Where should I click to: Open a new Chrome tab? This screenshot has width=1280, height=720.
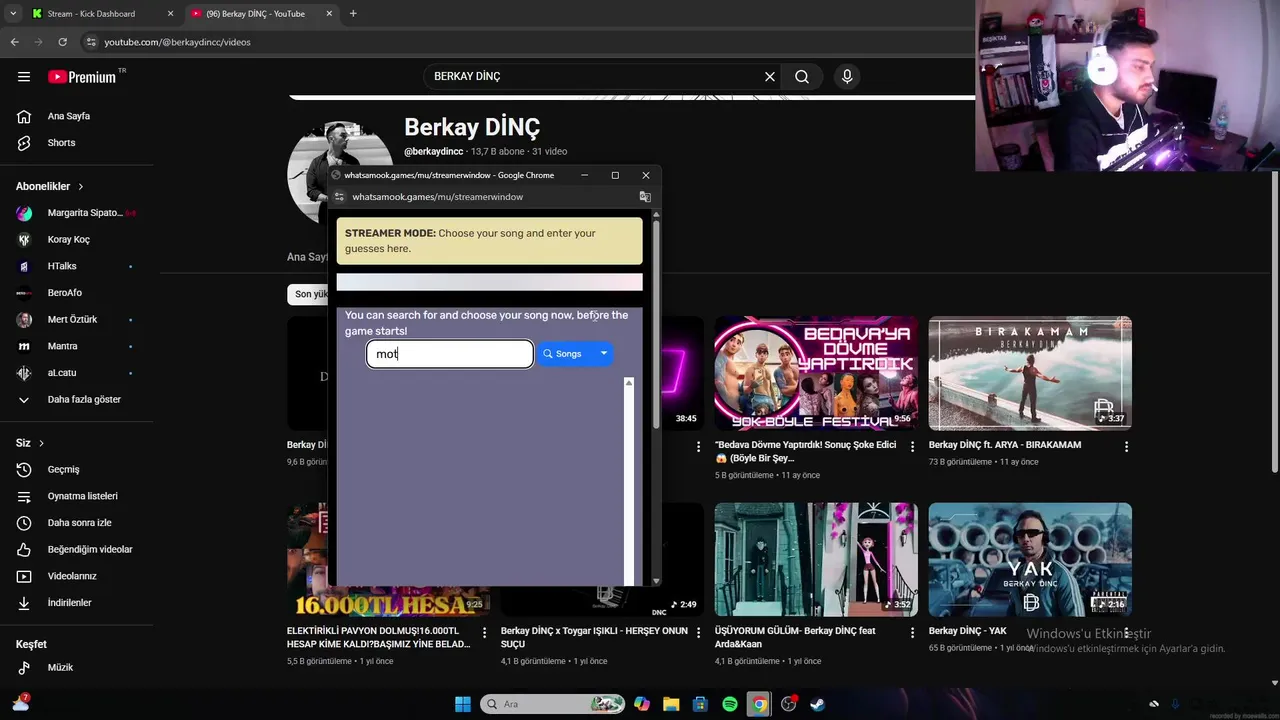coord(353,14)
